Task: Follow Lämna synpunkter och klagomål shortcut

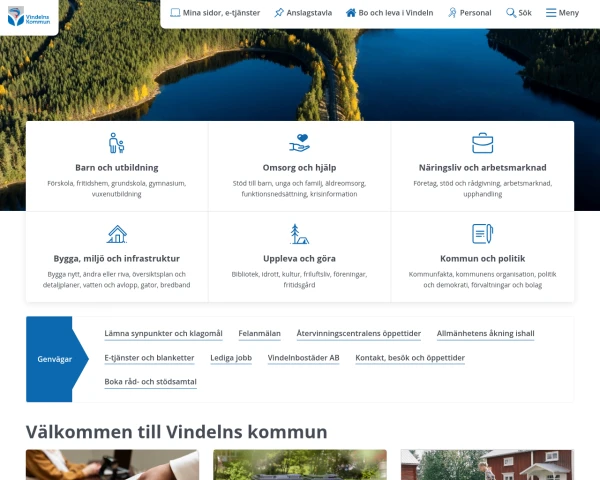Action: 163,333
